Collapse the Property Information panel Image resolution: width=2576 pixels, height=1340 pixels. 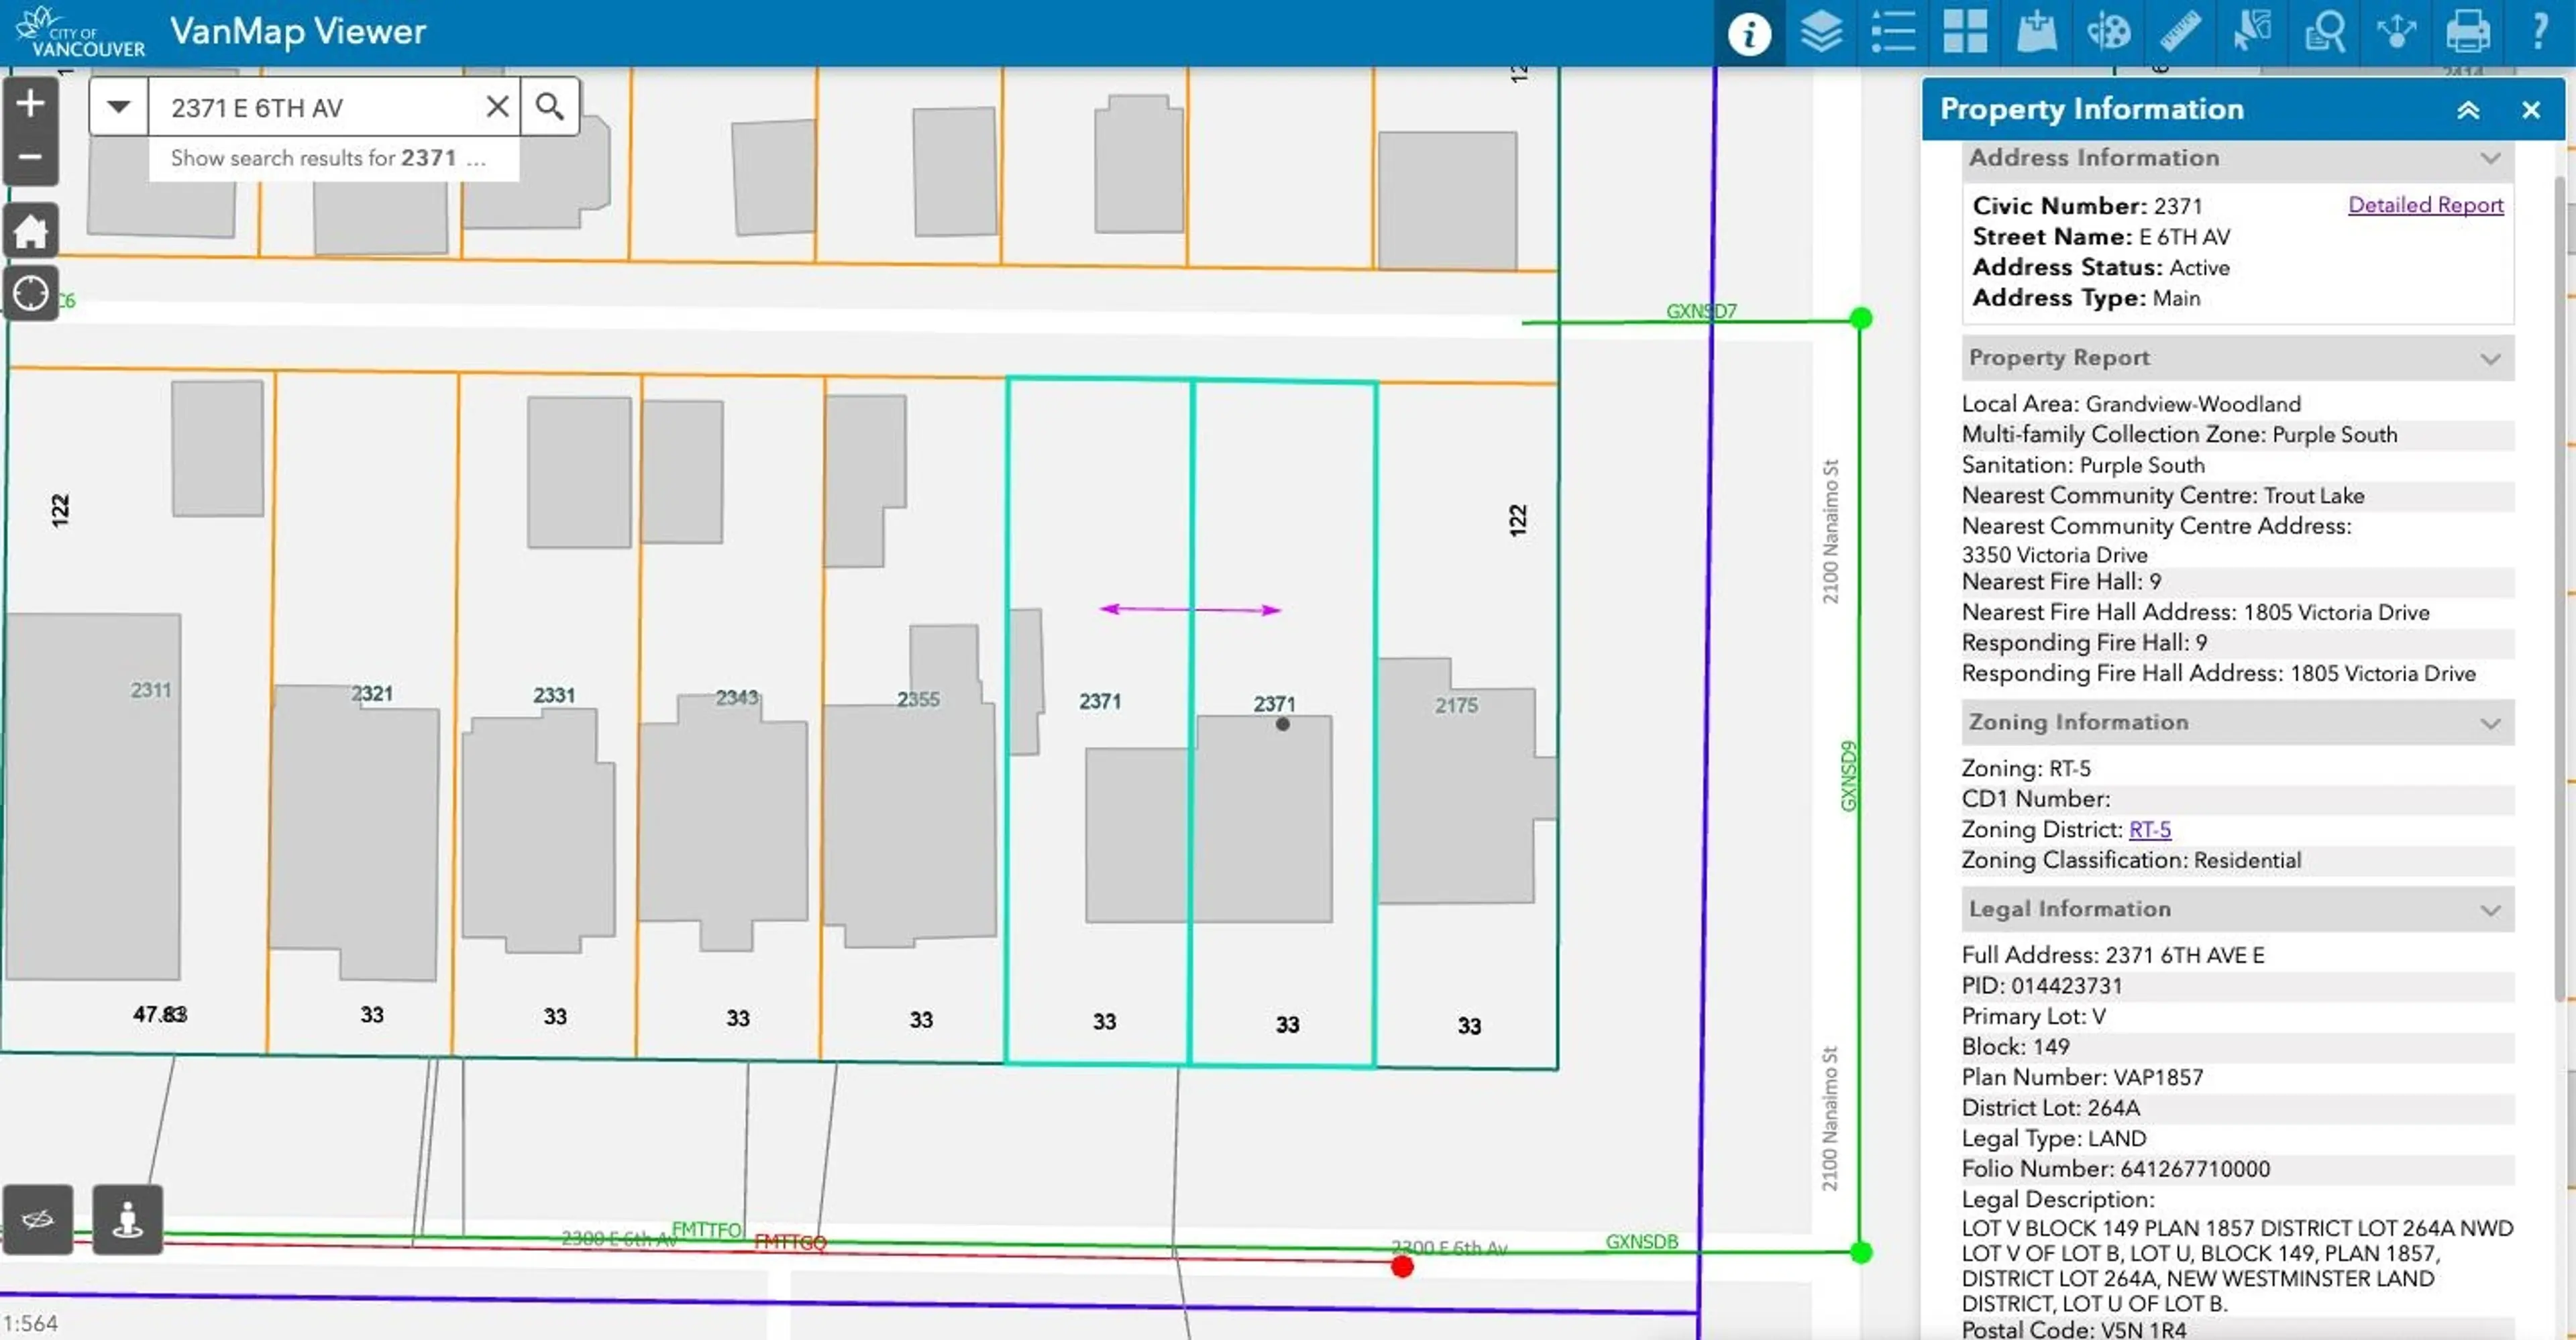(x=2467, y=110)
